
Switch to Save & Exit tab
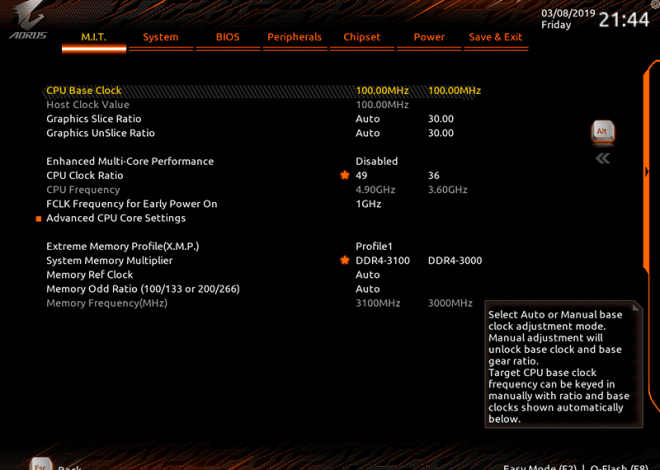click(496, 37)
